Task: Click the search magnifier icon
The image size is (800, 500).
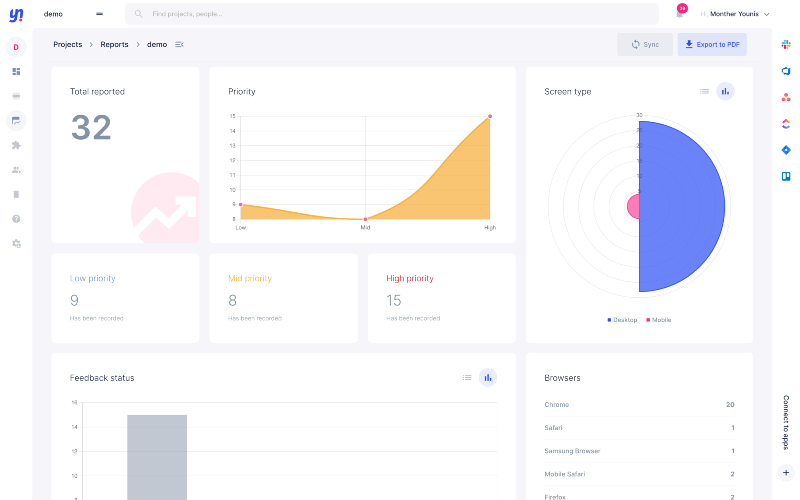Action: 138,14
